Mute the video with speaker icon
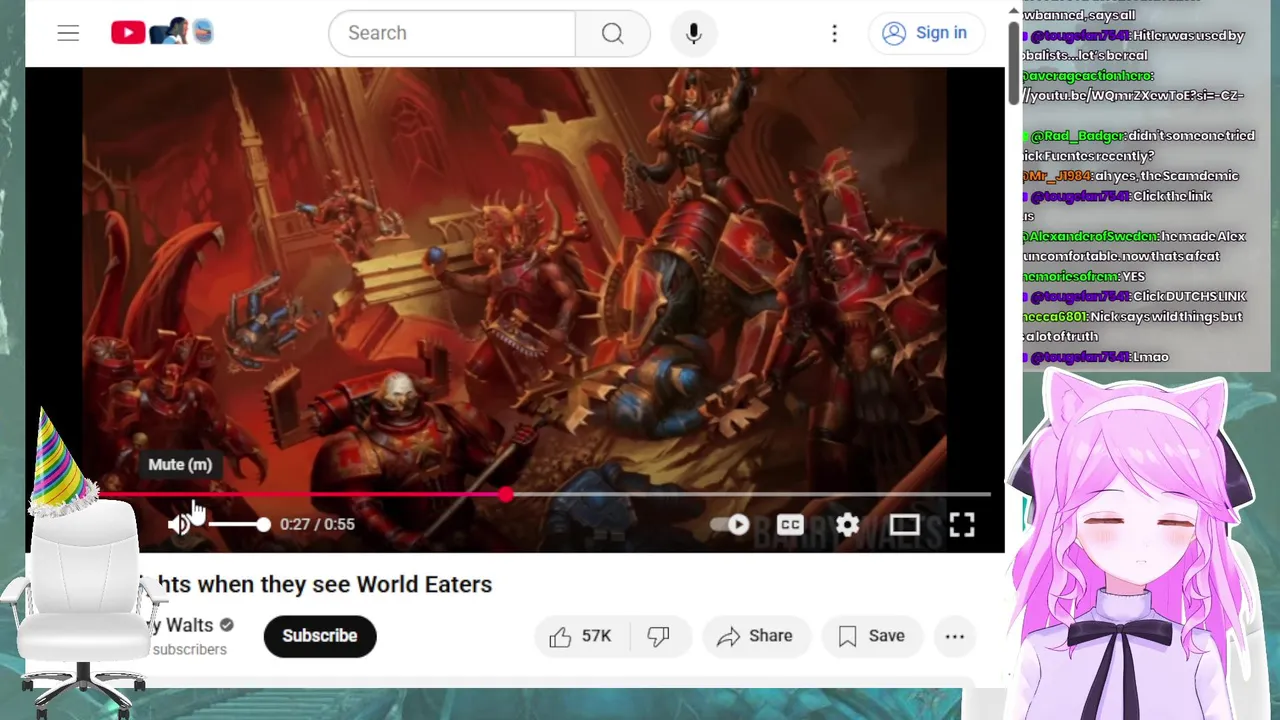The width and height of the screenshot is (1280, 720). pyautogui.click(x=179, y=524)
